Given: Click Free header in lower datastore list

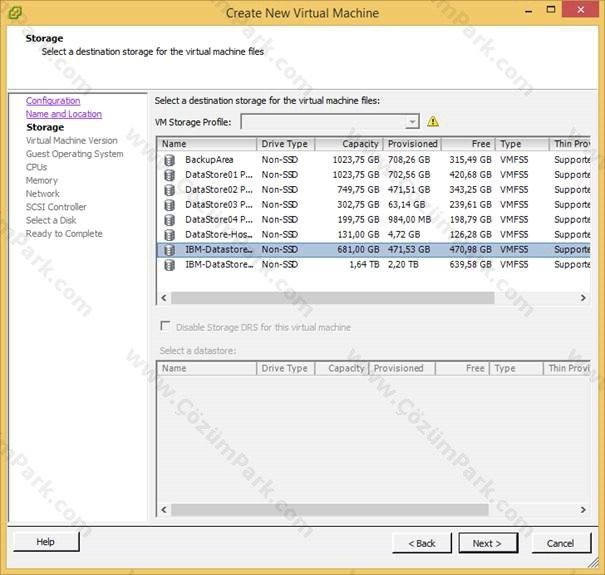Looking at the screenshot, I should pos(463,369).
